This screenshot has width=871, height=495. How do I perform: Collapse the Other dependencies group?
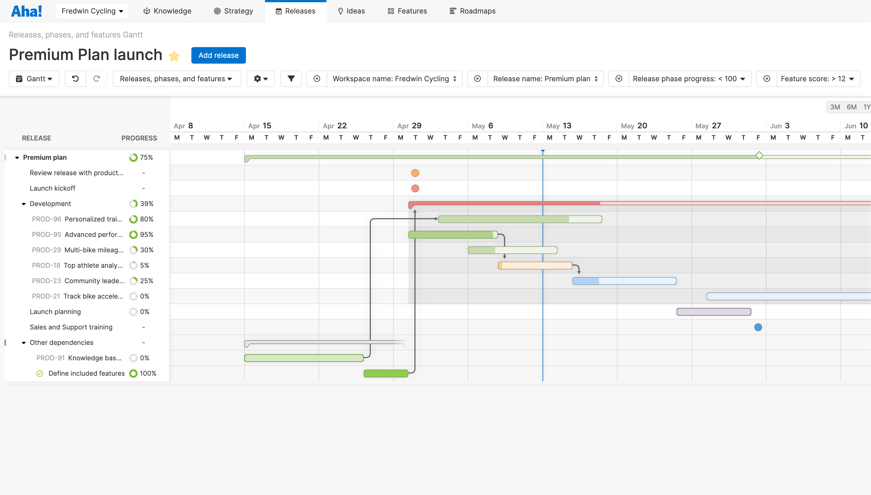pos(24,343)
